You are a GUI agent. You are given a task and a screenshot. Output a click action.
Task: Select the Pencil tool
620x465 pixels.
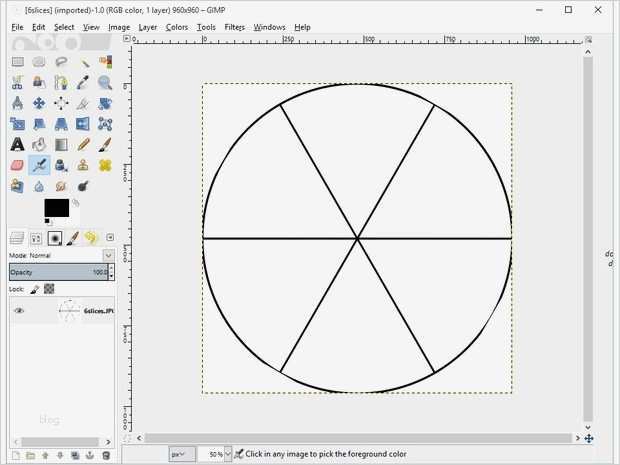(83, 145)
